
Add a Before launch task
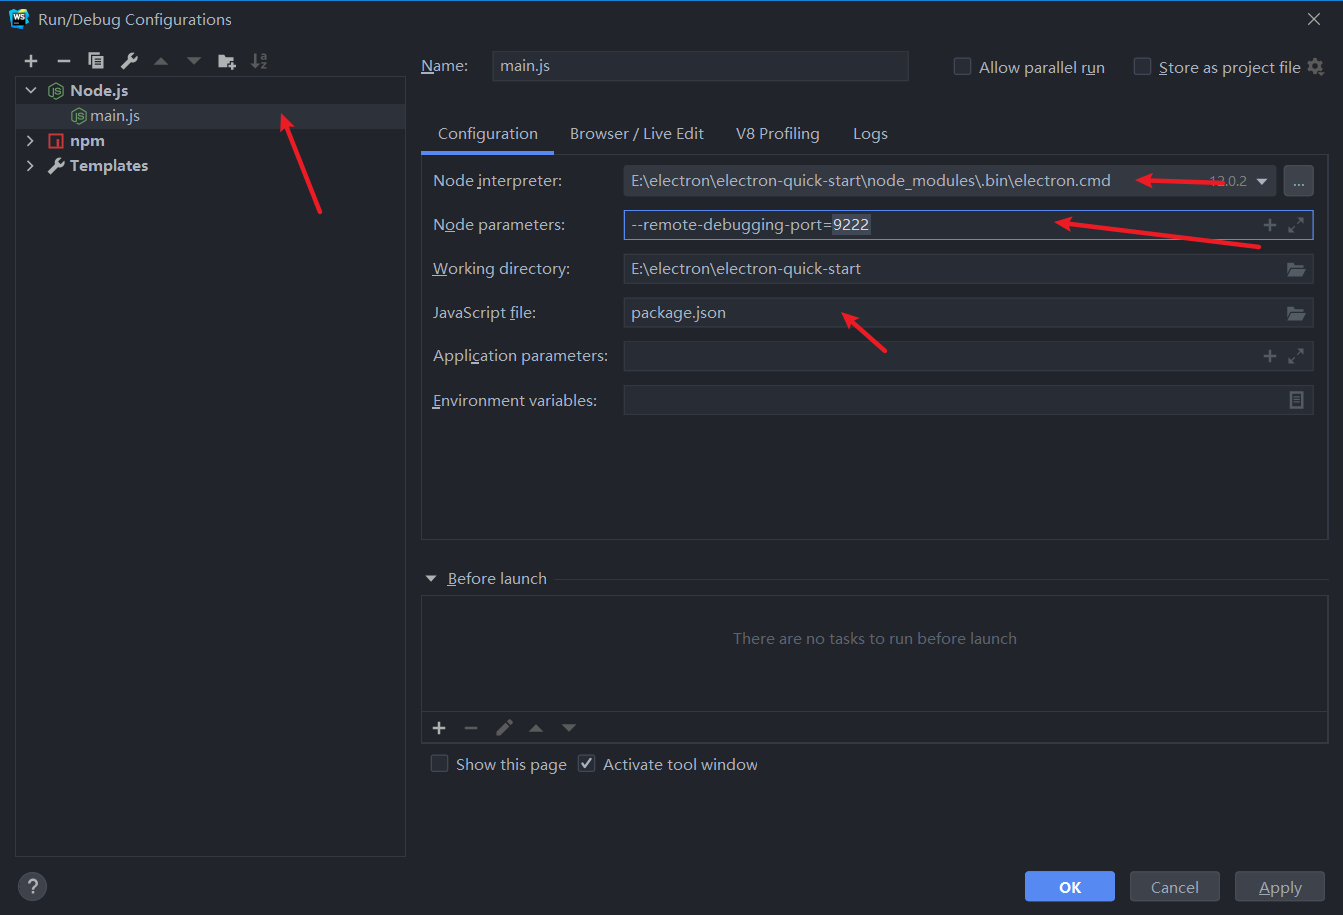[x=439, y=728]
